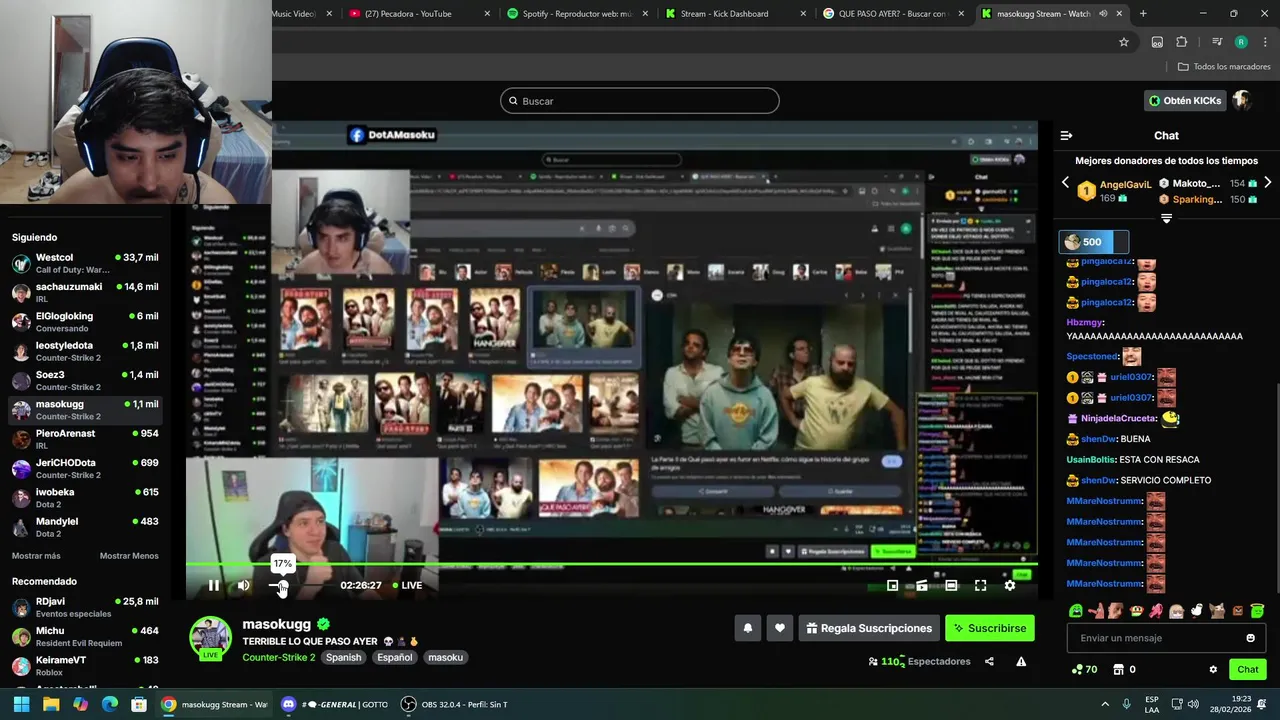Pause the live stream playback
Screen dimensions: 1280x720
click(x=214, y=585)
